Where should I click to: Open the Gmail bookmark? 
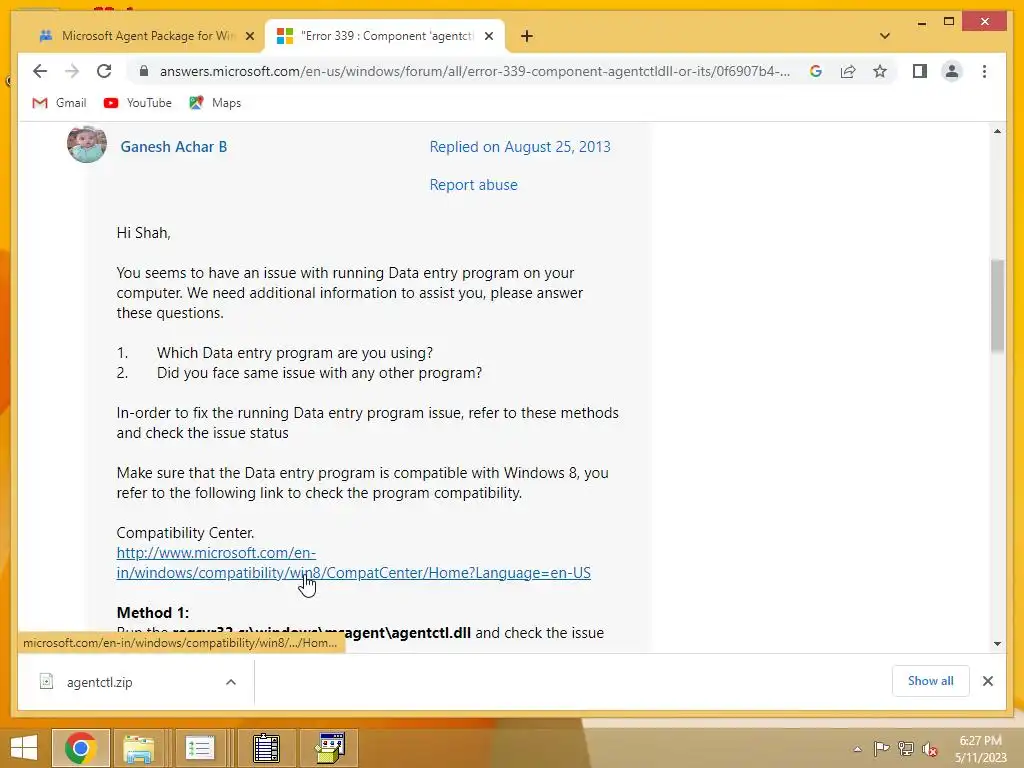(59, 103)
